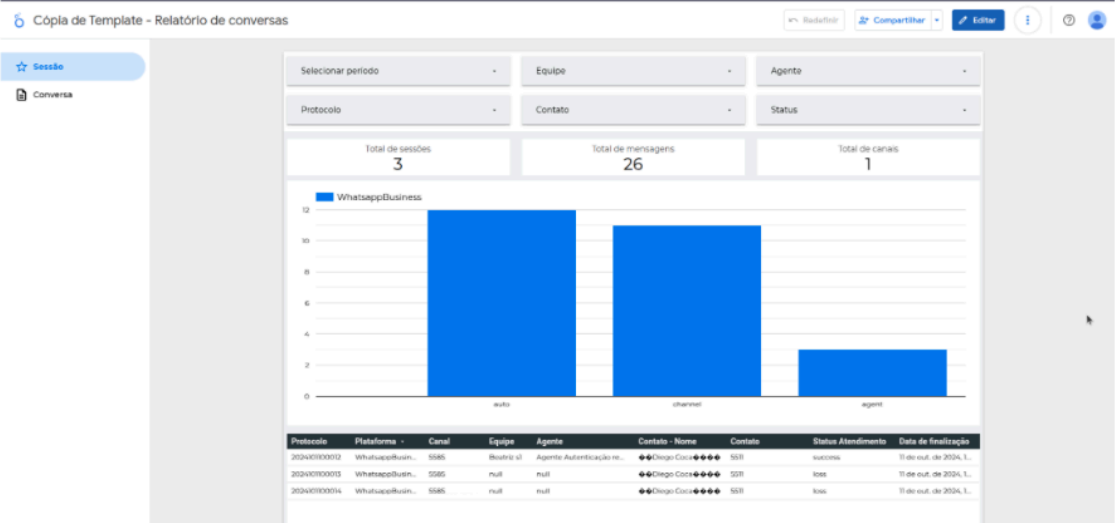Sort by the Contato - Nome column header
Viewport: 1115px width, 523px height.
(x=667, y=442)
